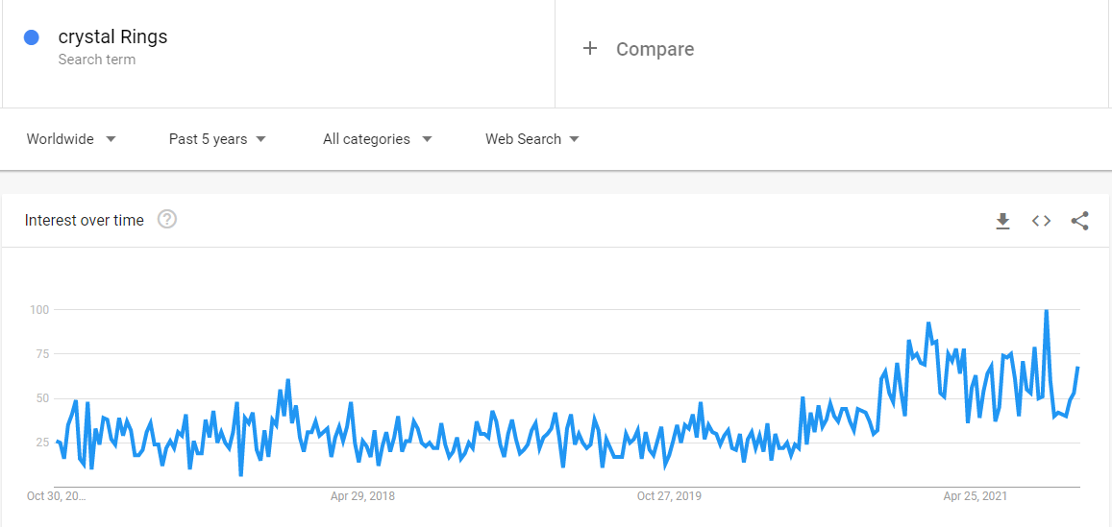The image size is (1112, 527).
Task: Share the interest over time chart
Action: tap(1079, 221)
